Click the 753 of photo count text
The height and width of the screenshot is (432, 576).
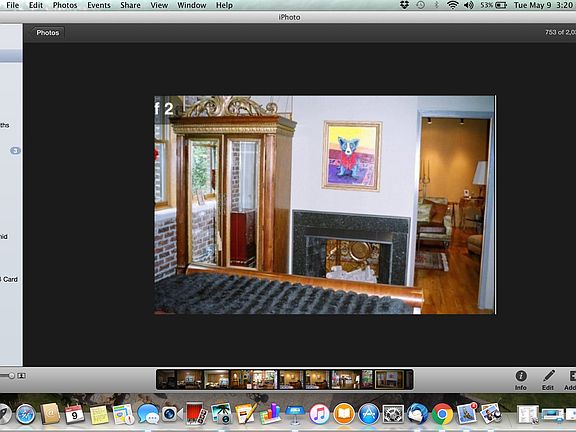[x=560, y=32]
